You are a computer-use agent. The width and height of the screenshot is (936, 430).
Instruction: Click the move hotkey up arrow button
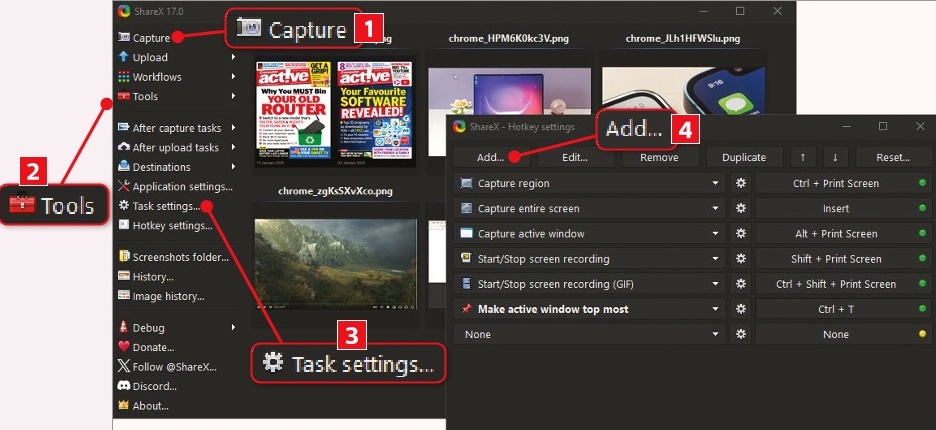point(801,157)
